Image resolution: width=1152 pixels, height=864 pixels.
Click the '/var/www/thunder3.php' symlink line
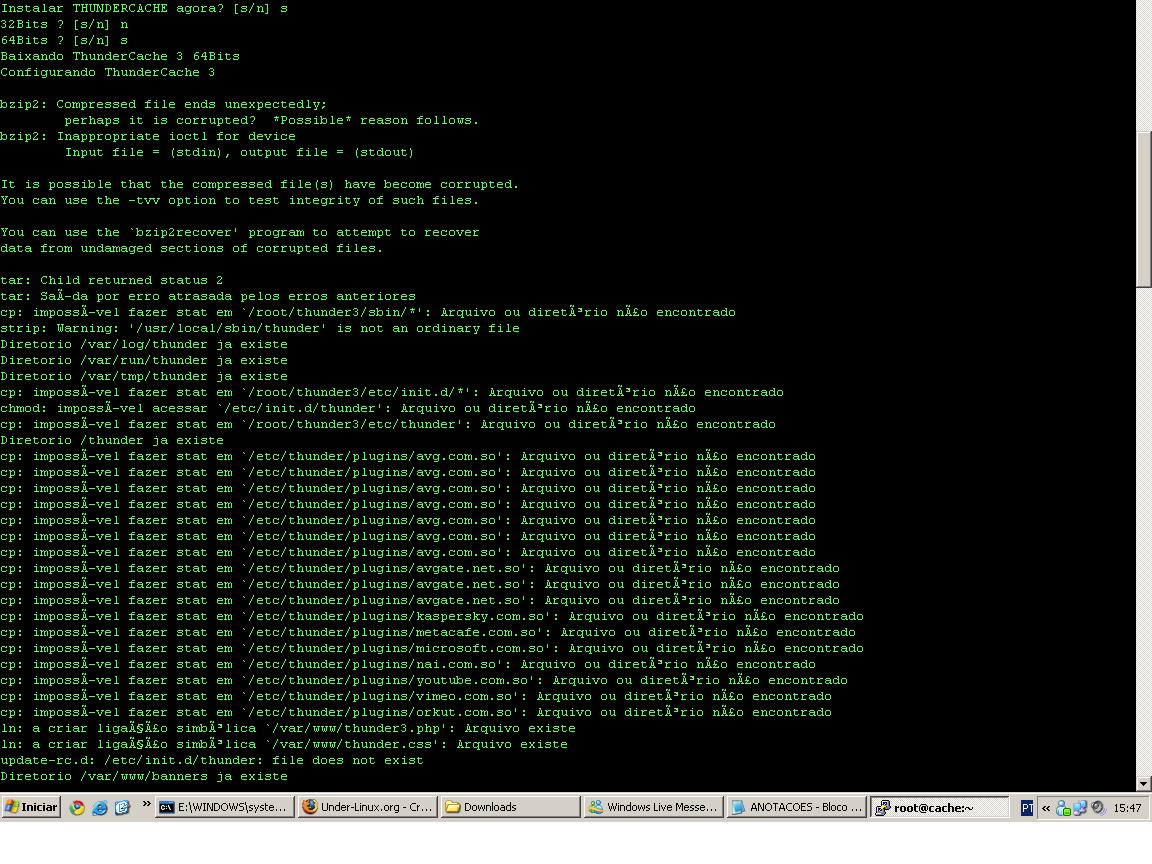pyautogui.click(x=288, y=729)
